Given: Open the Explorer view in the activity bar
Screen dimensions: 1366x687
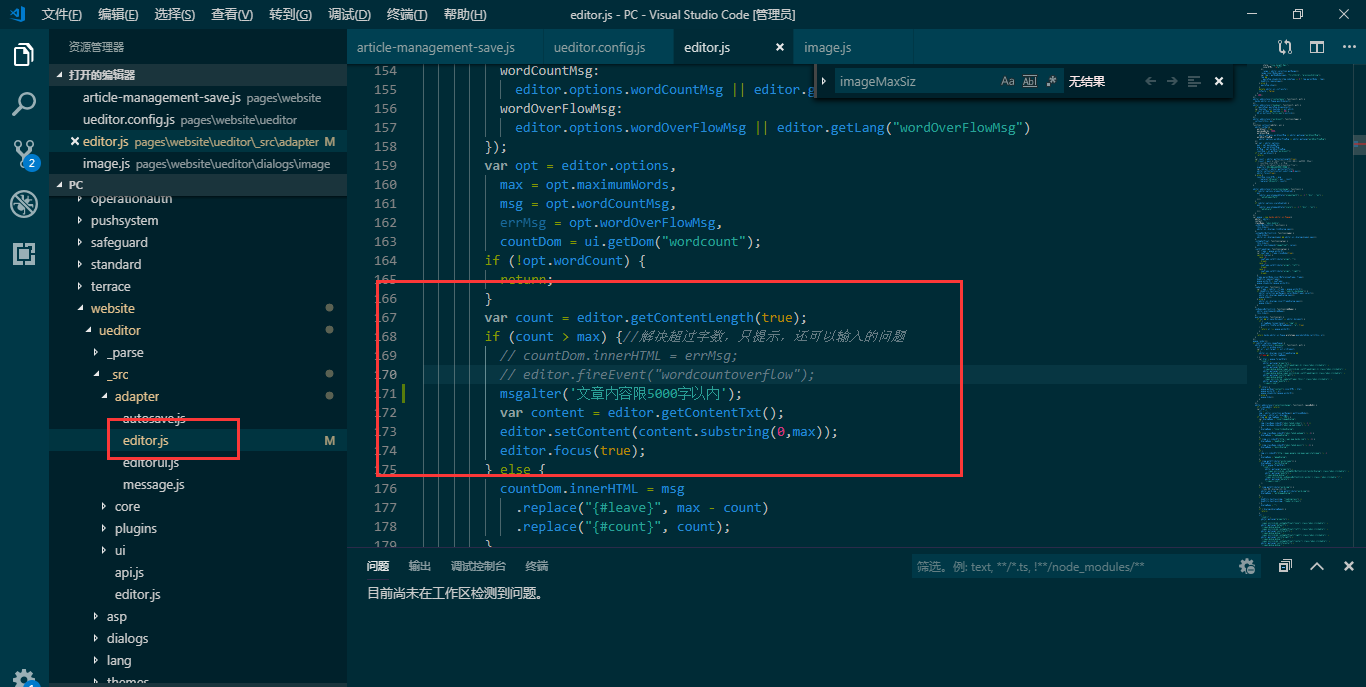Looking at the screenshot, I should [24, 55].
